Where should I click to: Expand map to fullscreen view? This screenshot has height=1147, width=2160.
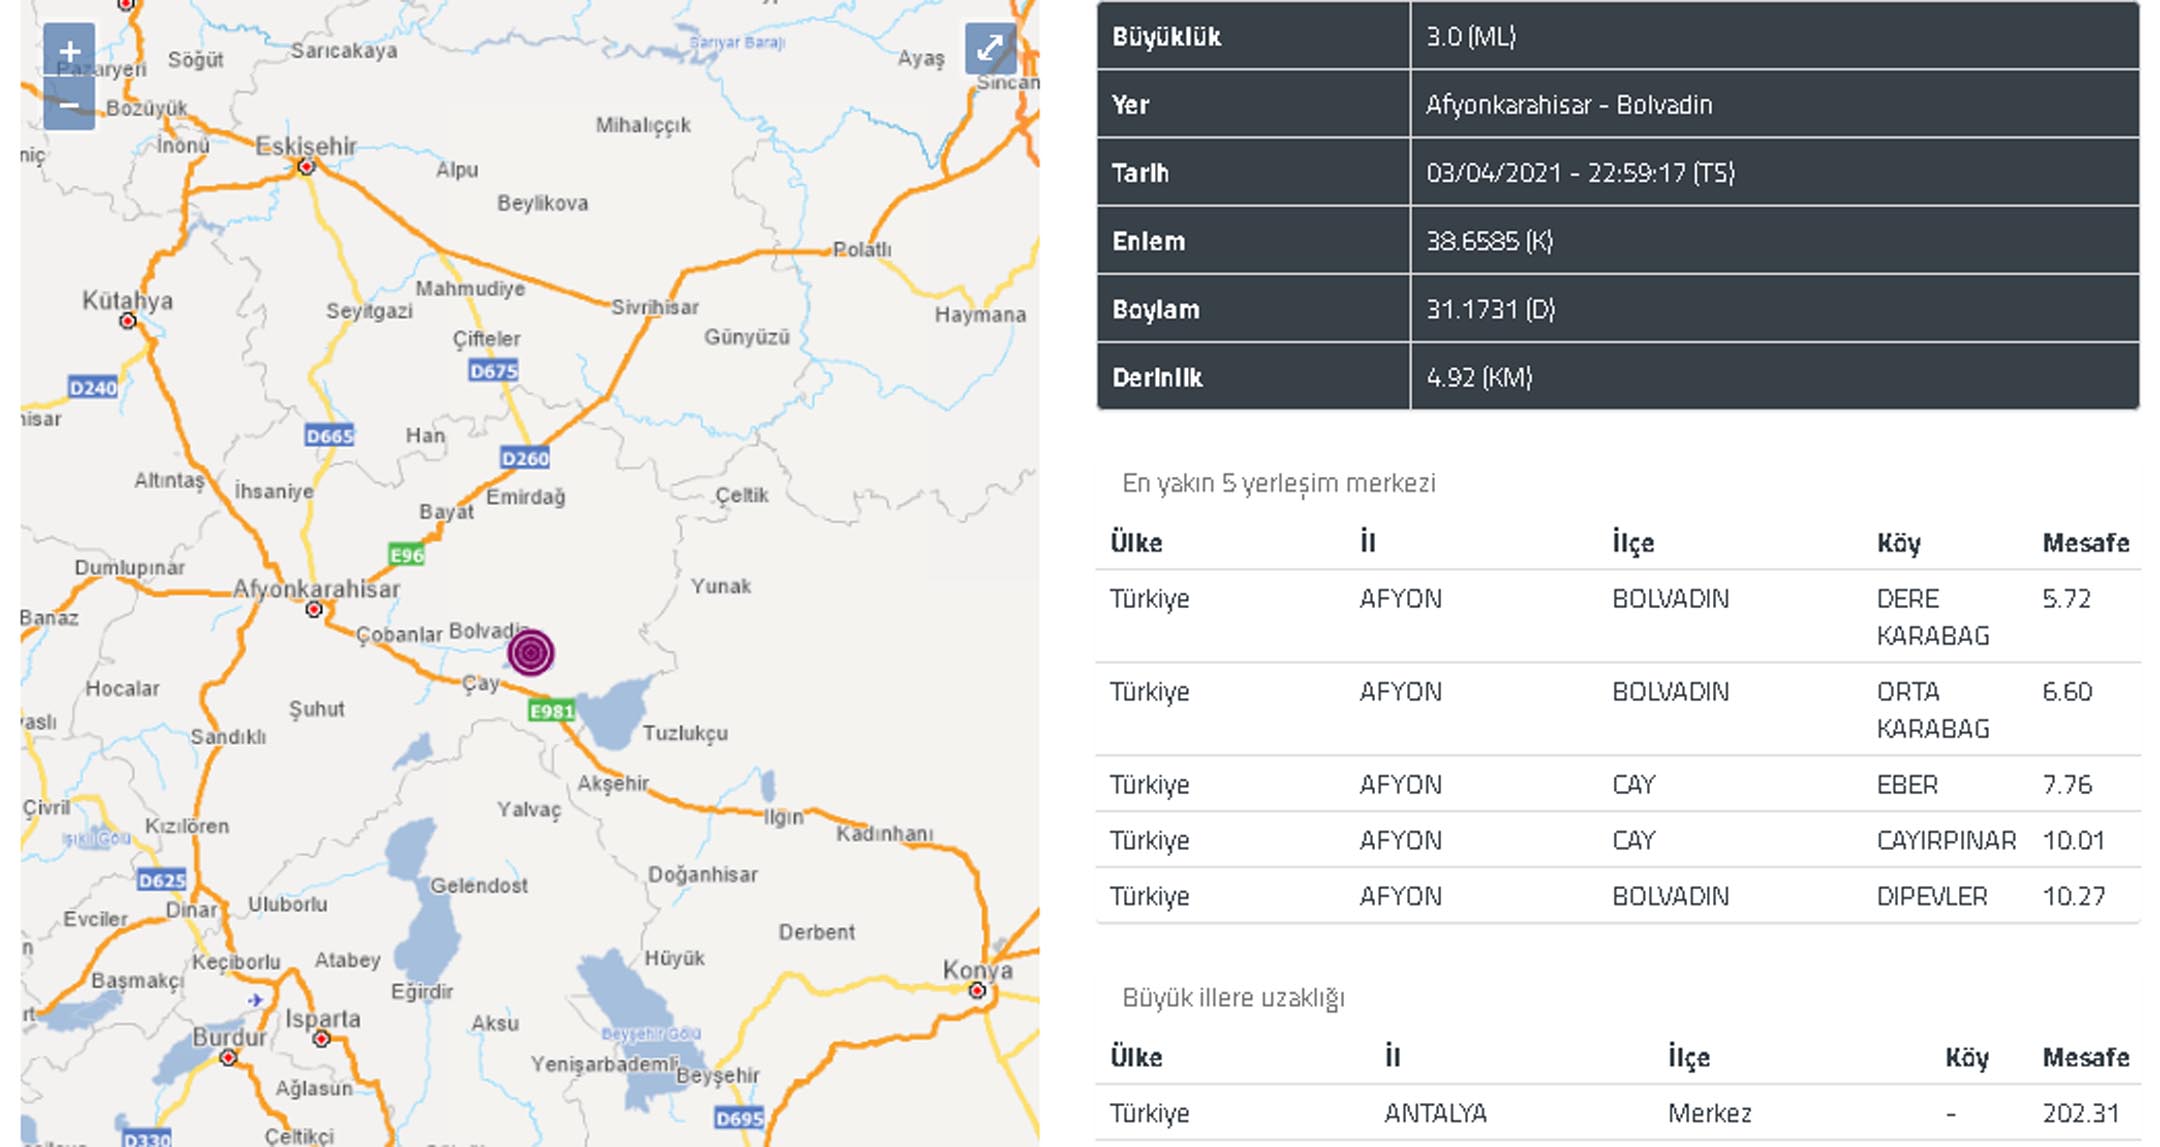(x=990, y=48)
